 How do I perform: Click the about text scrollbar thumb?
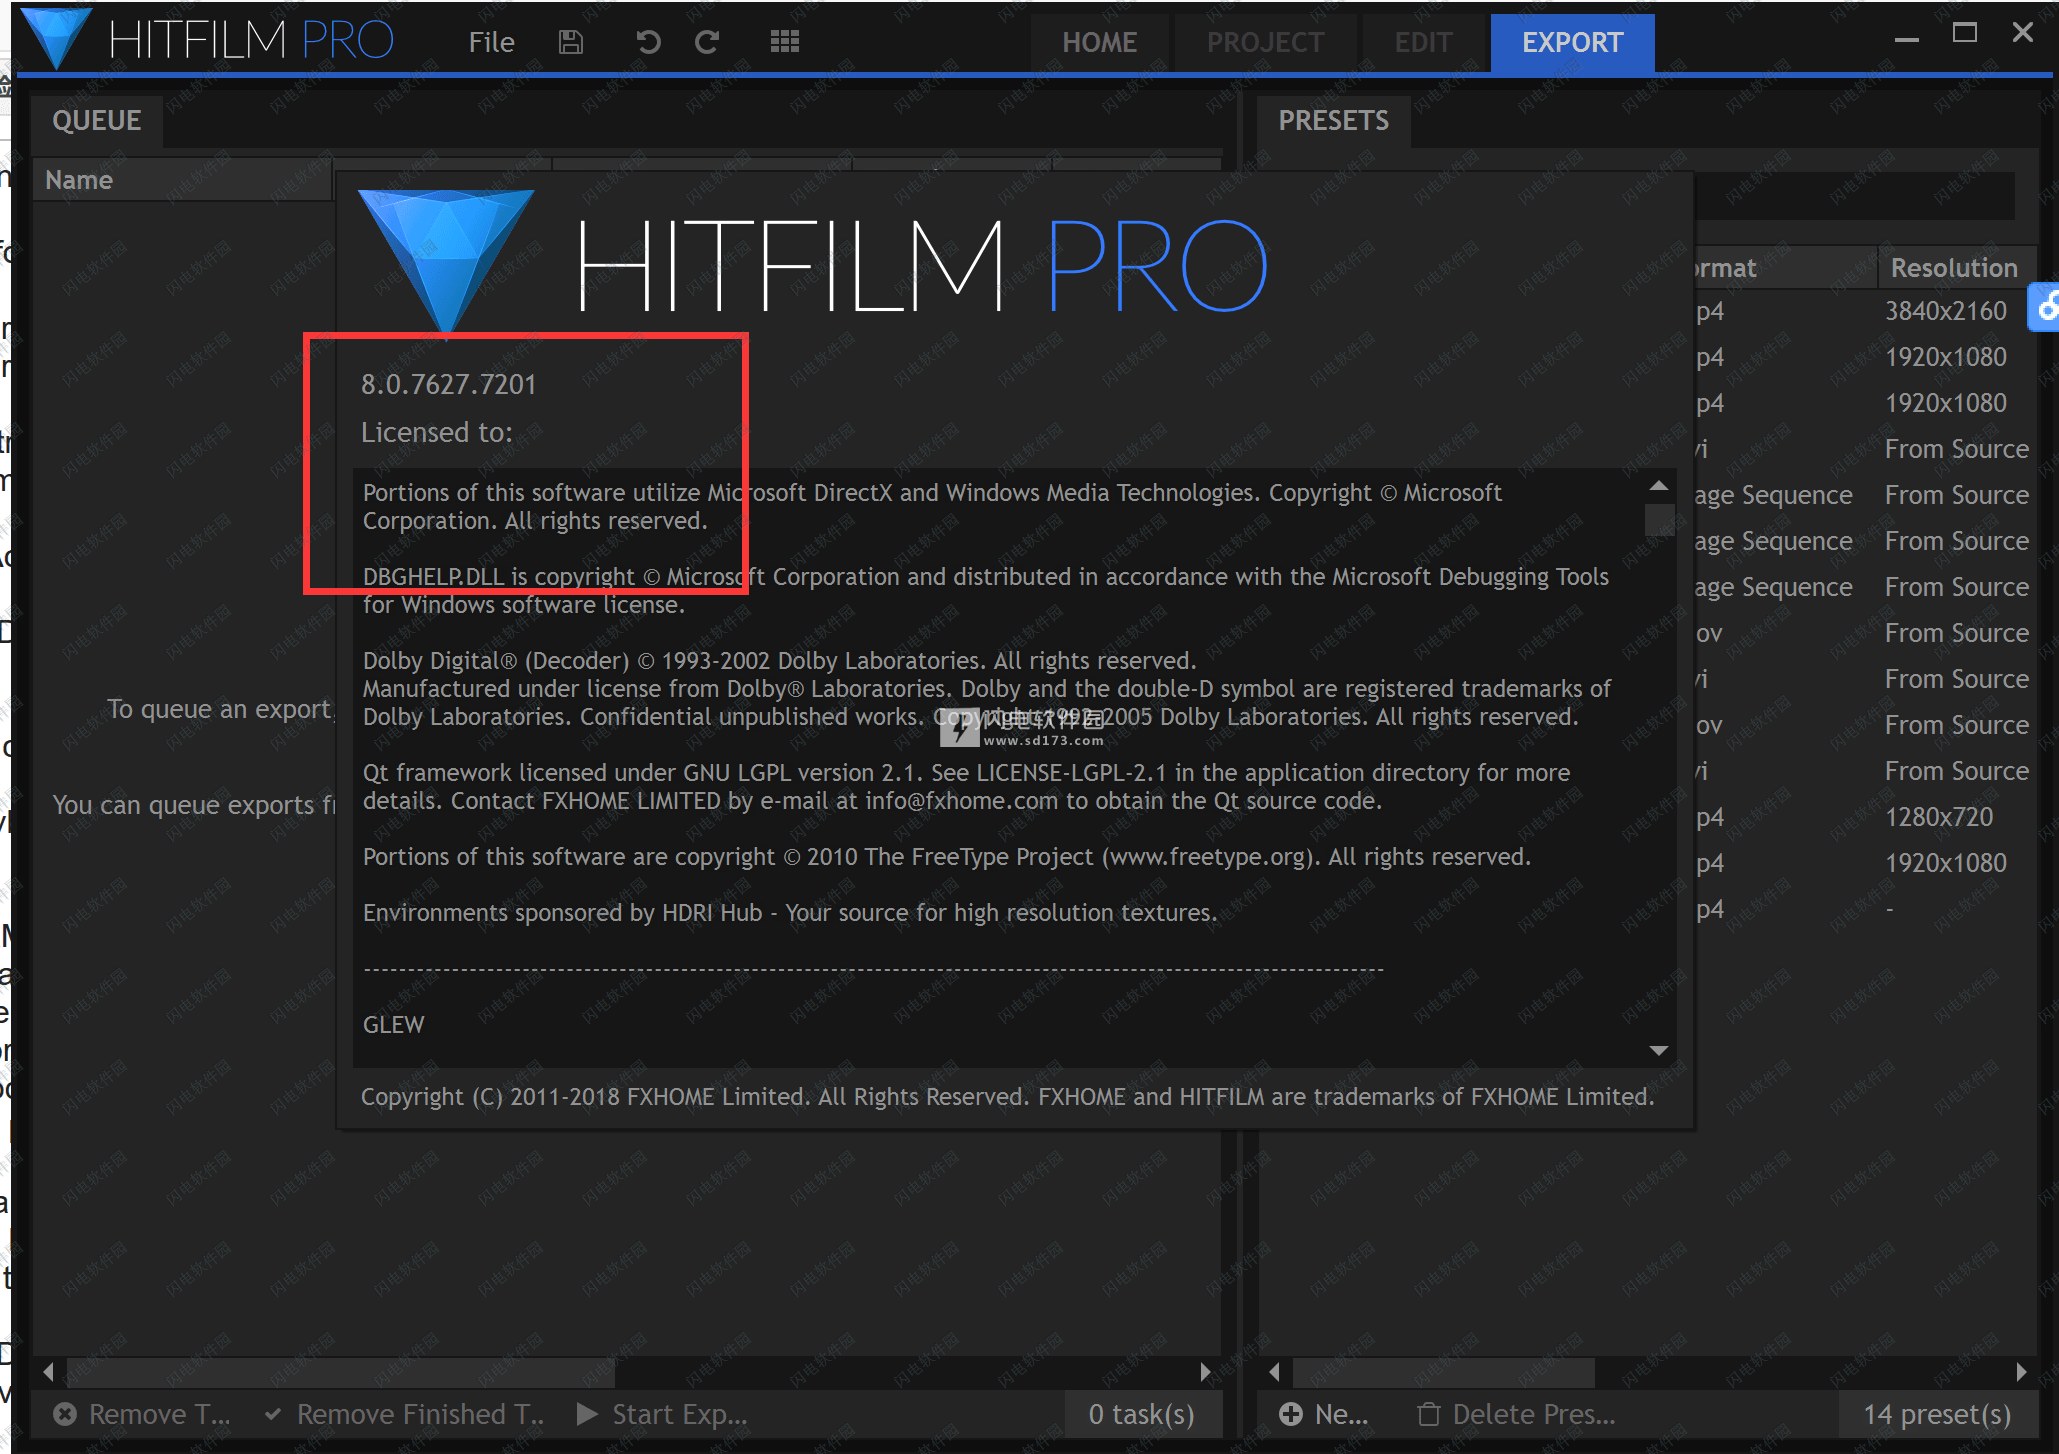tap(1659, 519)
